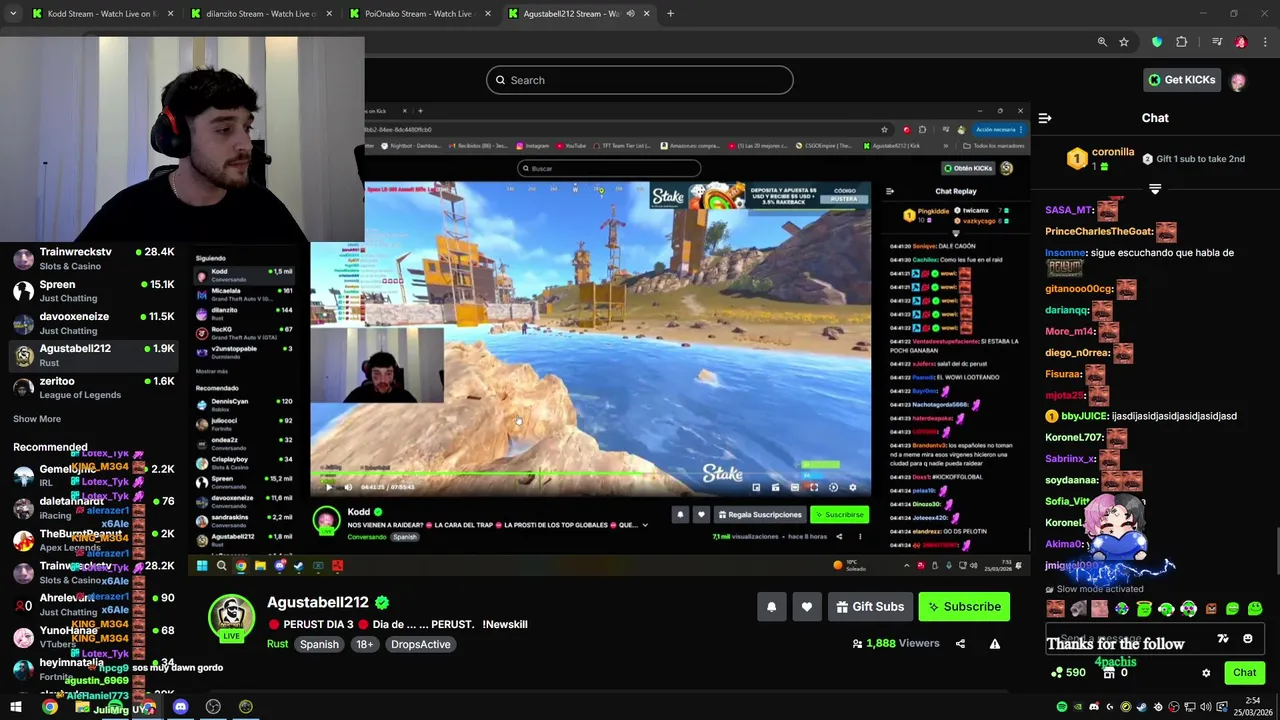Switch to the PoiOnako Stream tab
Viewport: 1280px width, 720px height.
(x=418, y=14)
